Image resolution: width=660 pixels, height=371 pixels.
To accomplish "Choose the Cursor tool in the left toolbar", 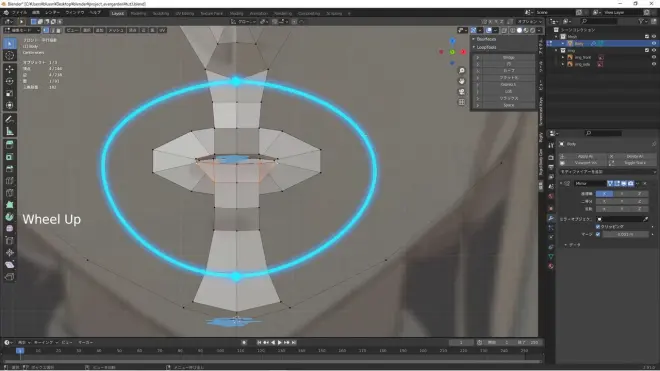I will pos(10,55).
